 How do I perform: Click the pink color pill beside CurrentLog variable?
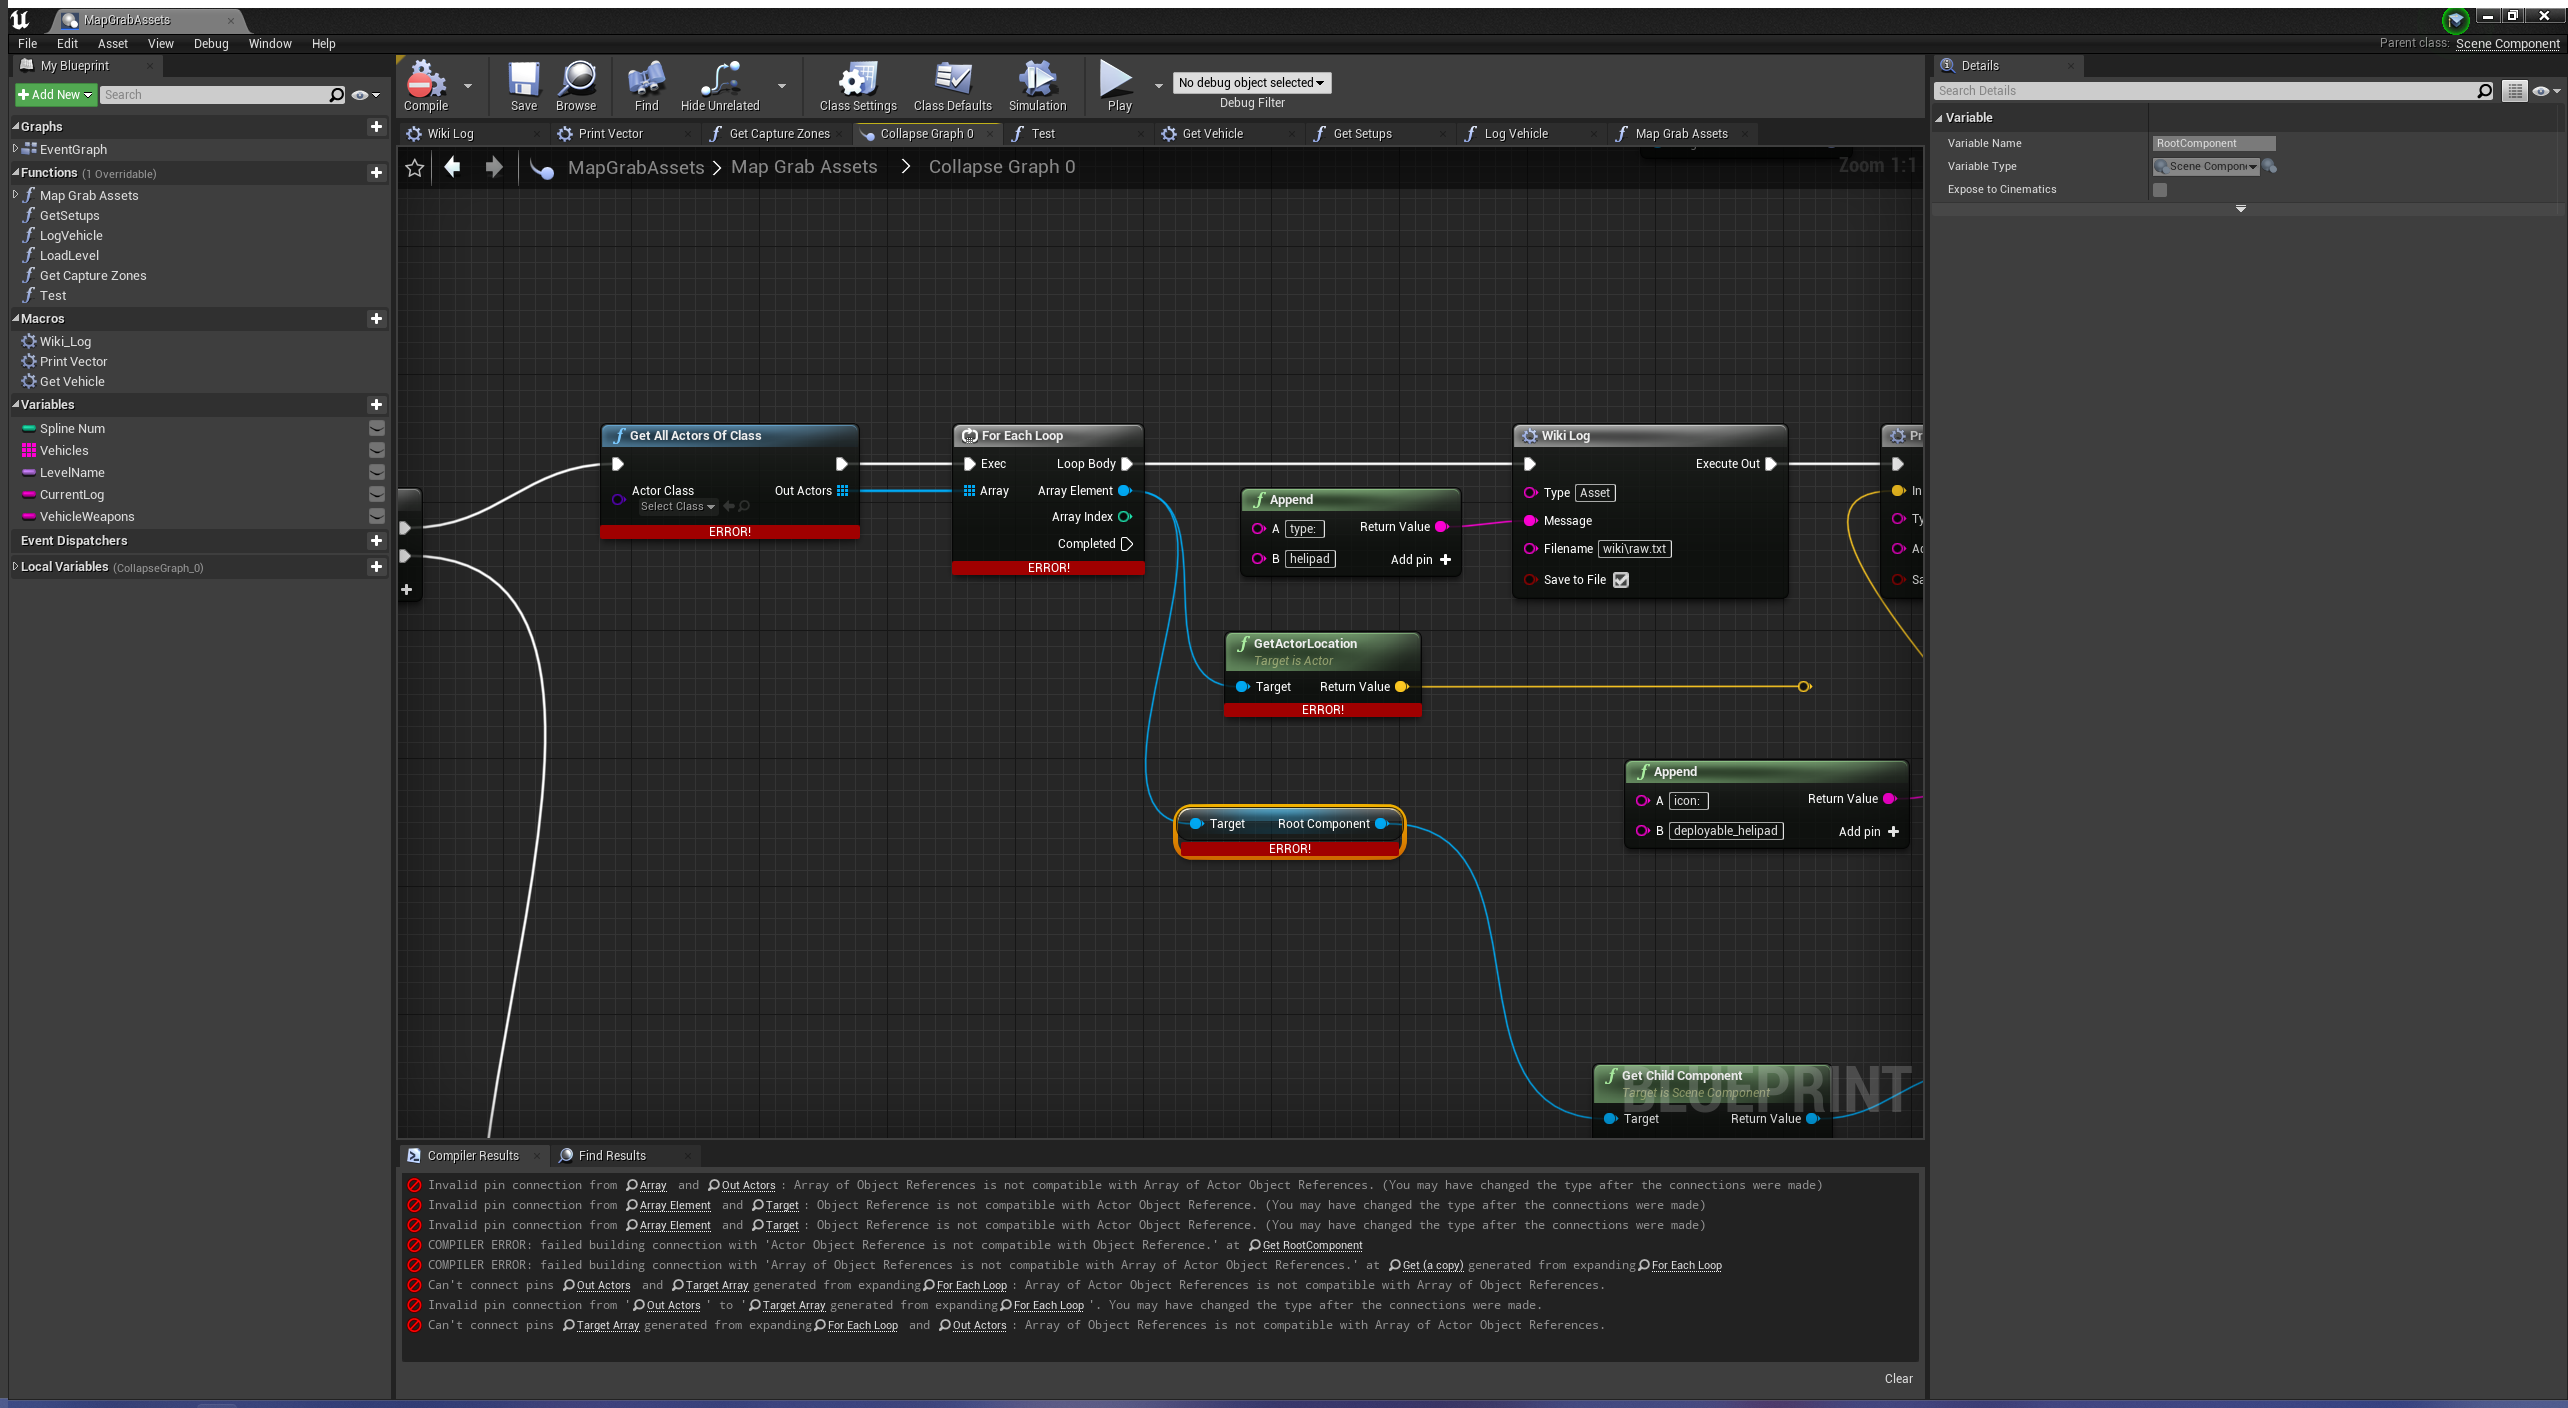point(27,494)
